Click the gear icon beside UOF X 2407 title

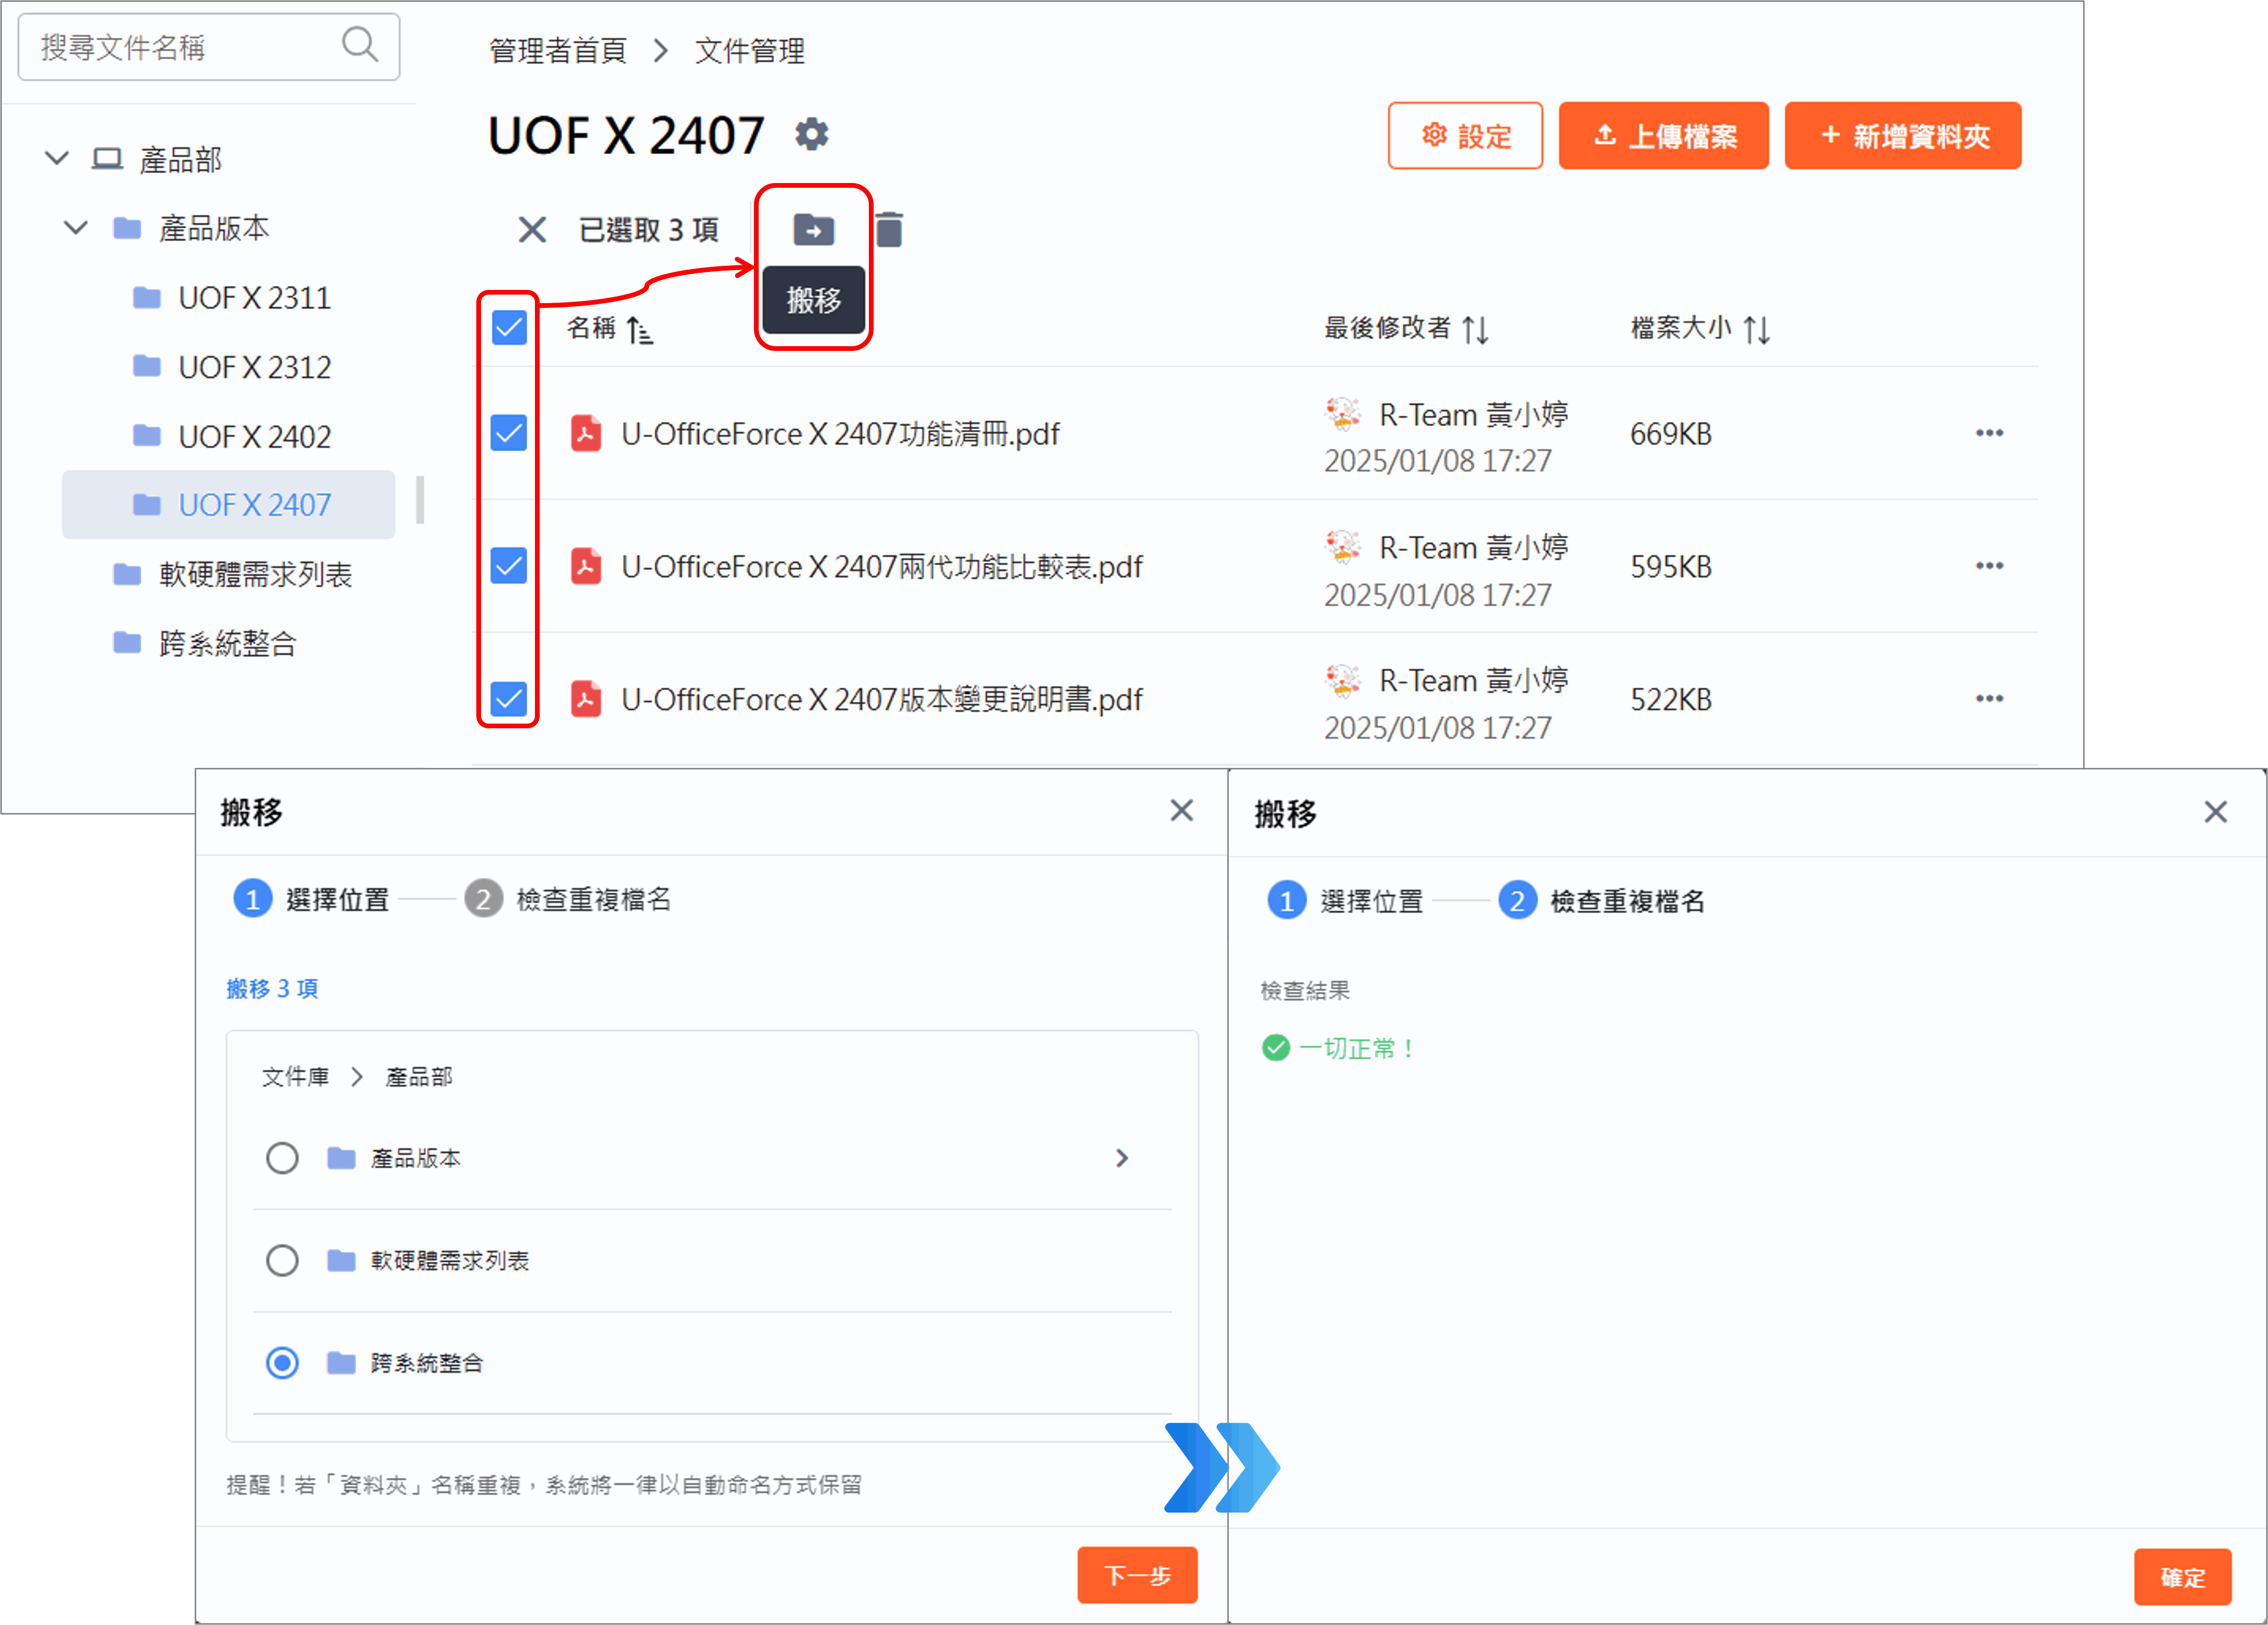tap(811, 134)
